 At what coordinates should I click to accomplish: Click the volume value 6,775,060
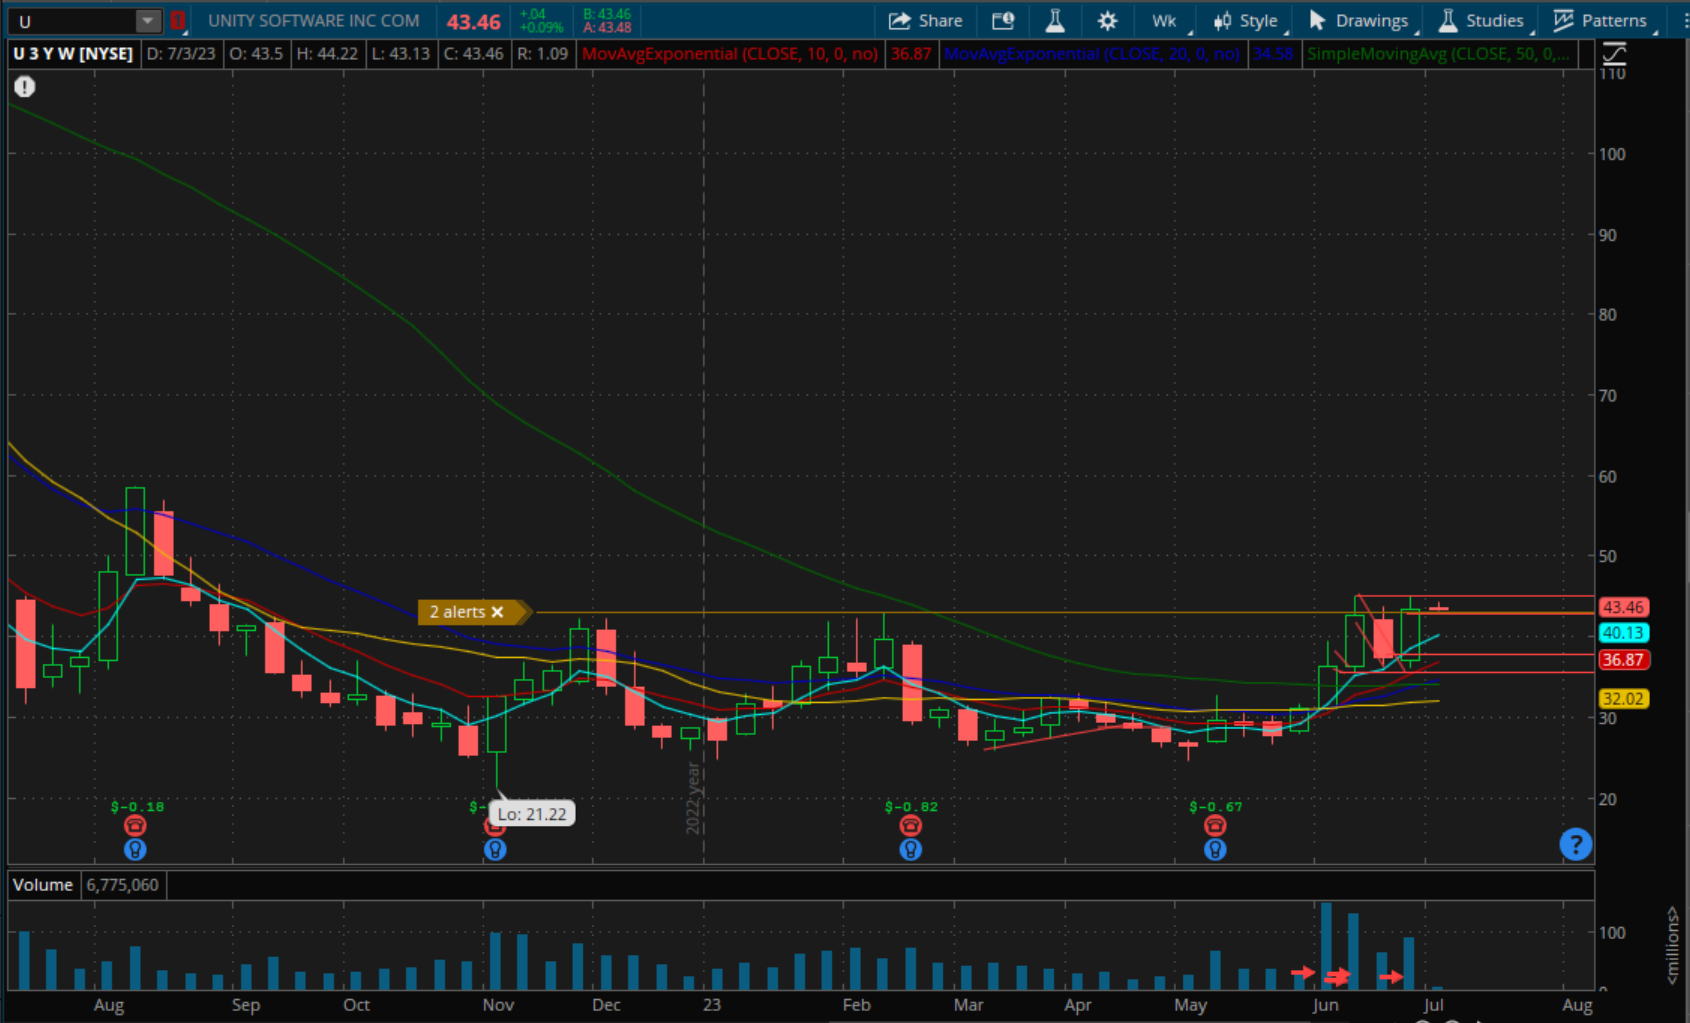click(122, 885)
